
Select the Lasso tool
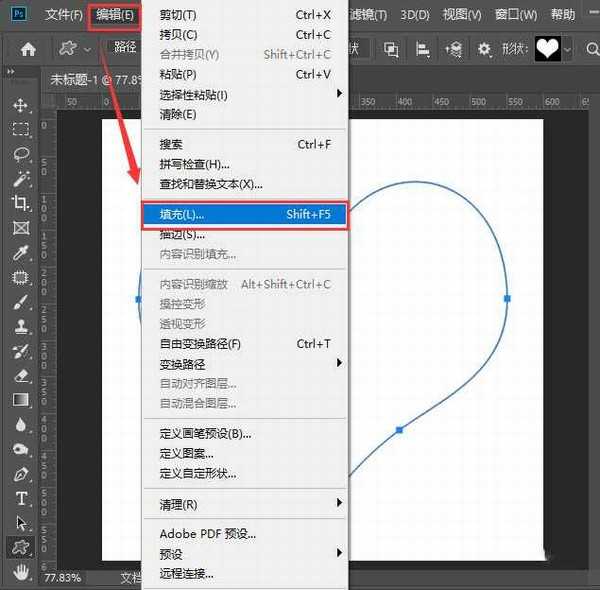point(20,154)
